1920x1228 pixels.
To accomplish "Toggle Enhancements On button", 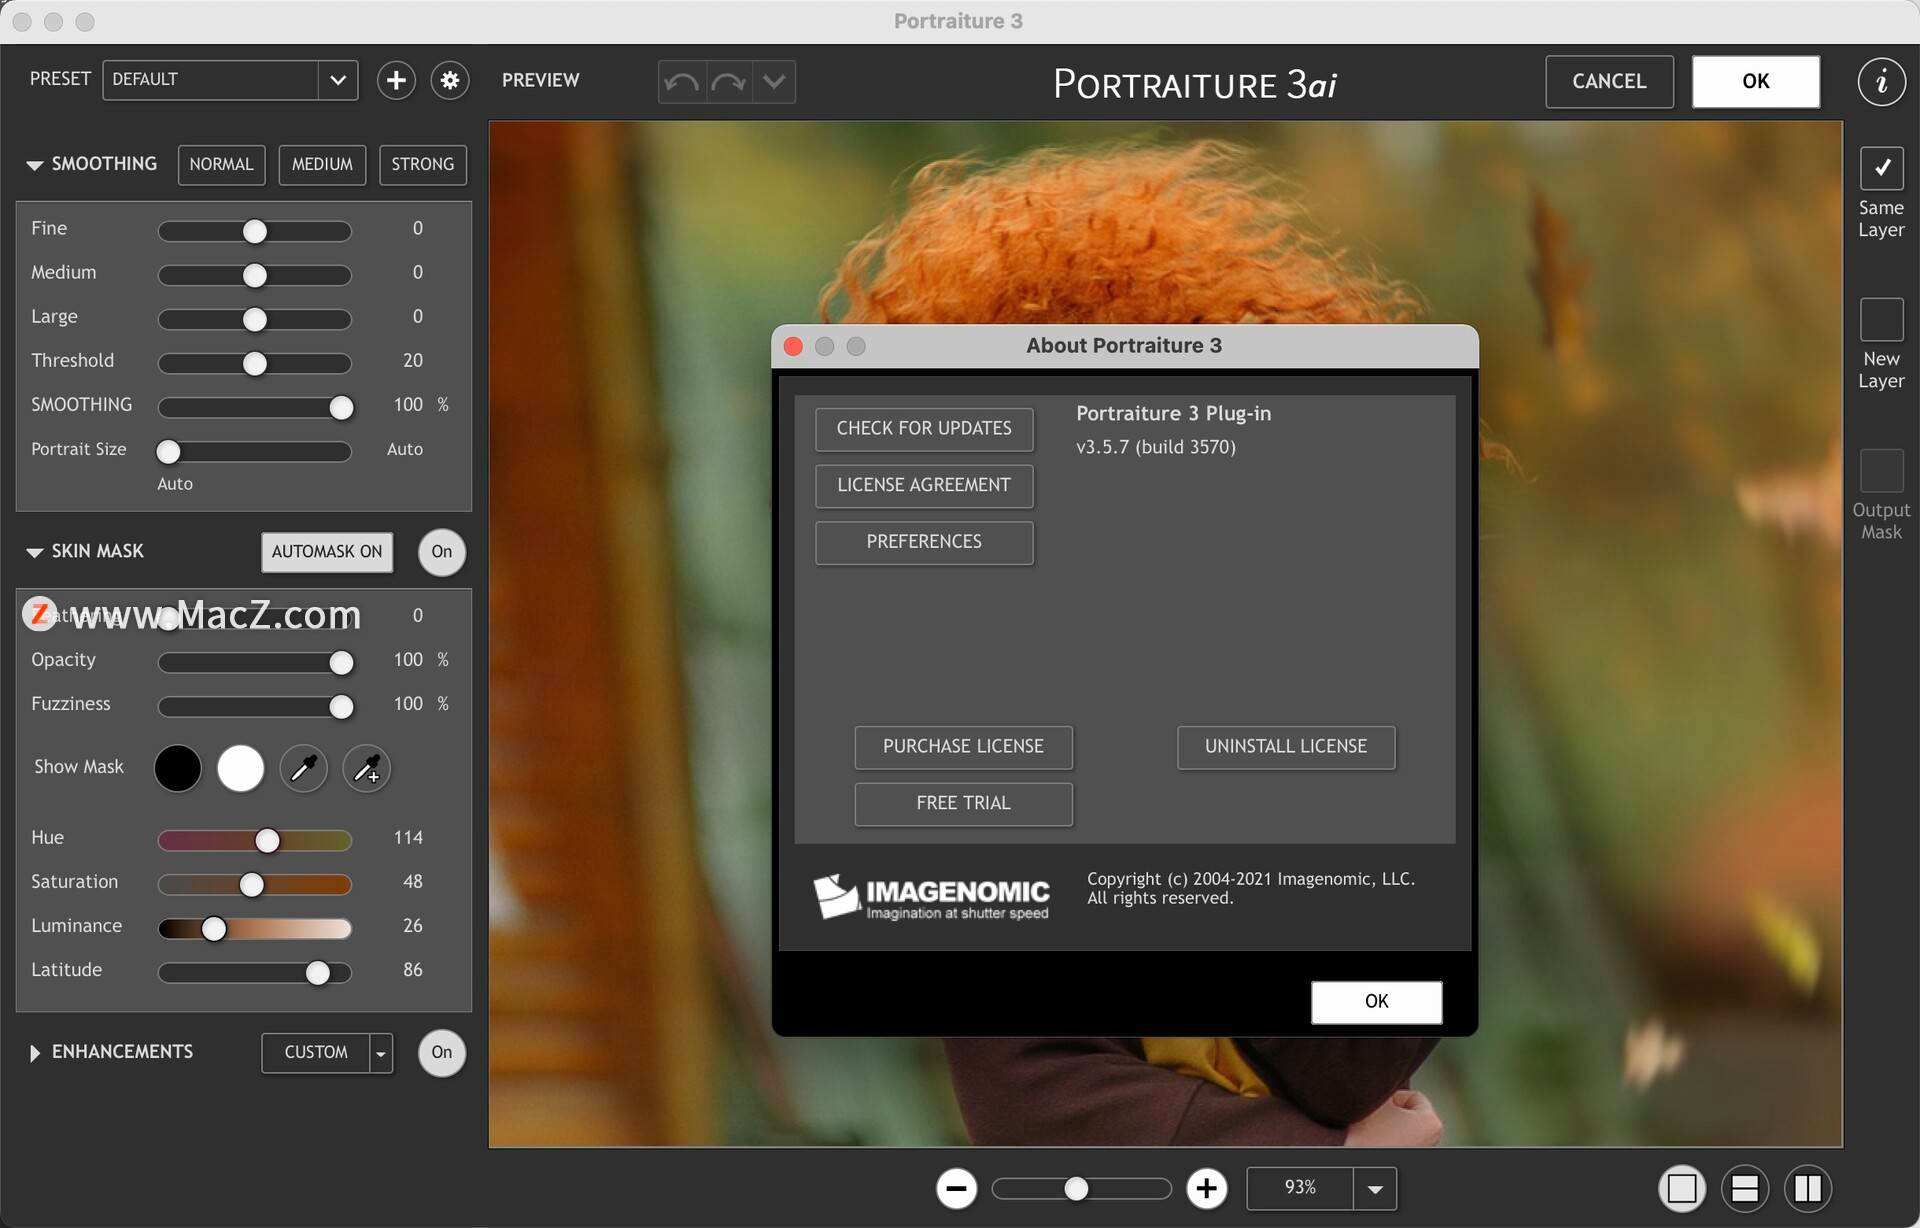I will tap(441, 1052).
